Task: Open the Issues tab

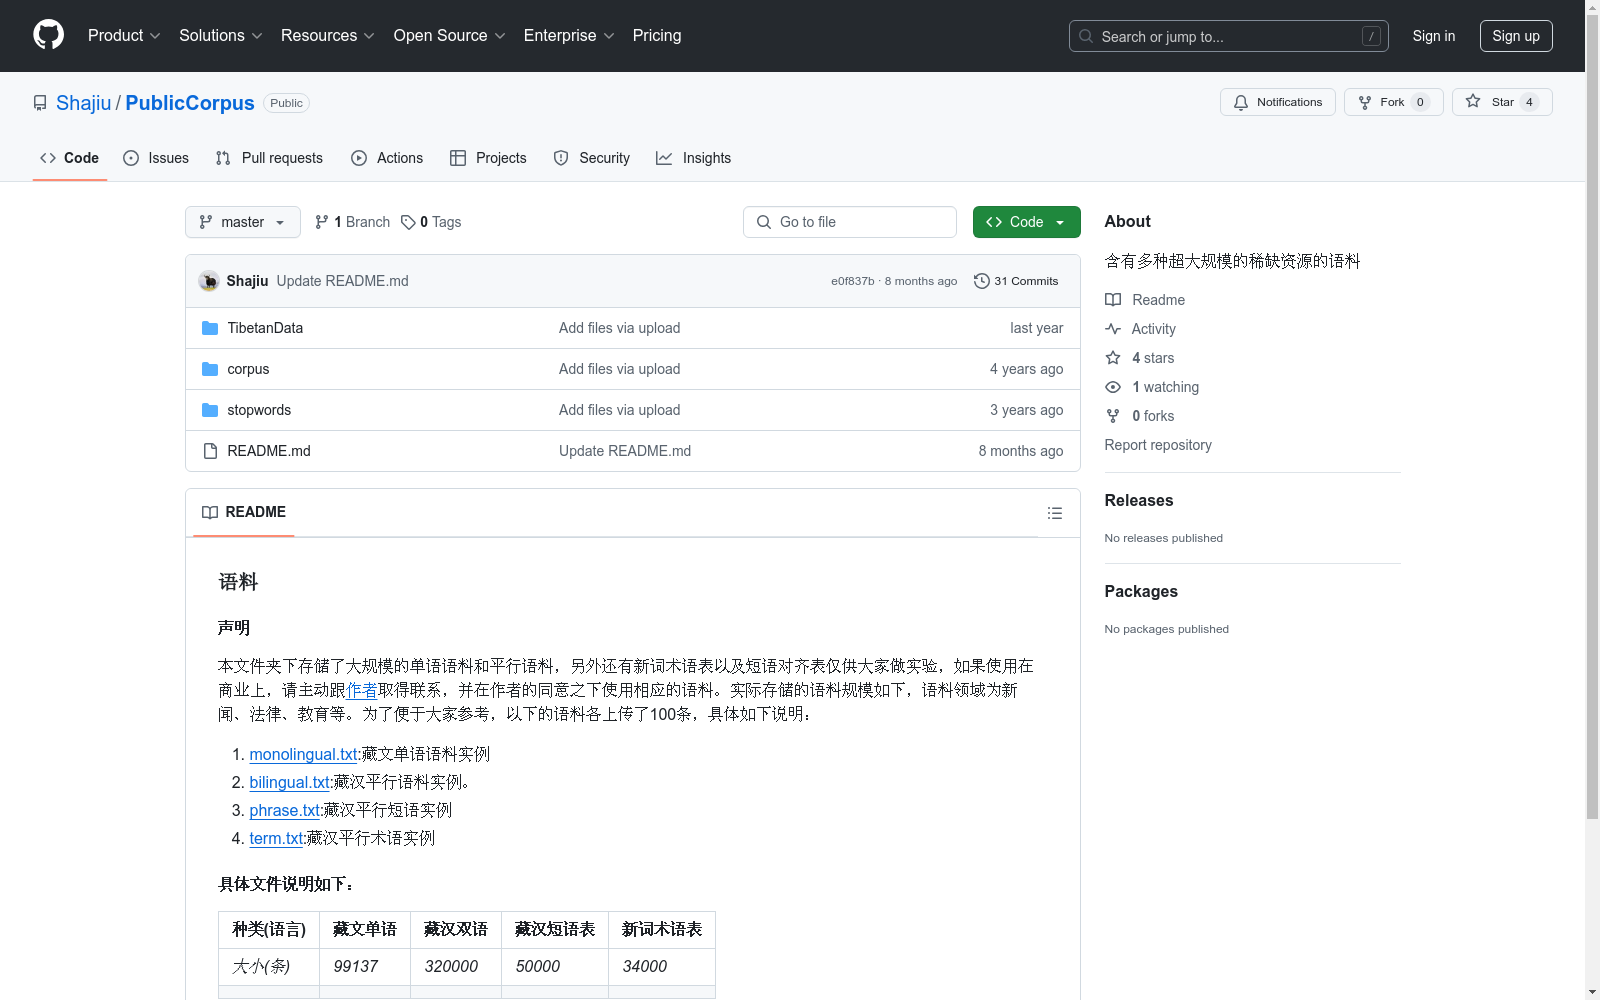Action: coord(156,158)
